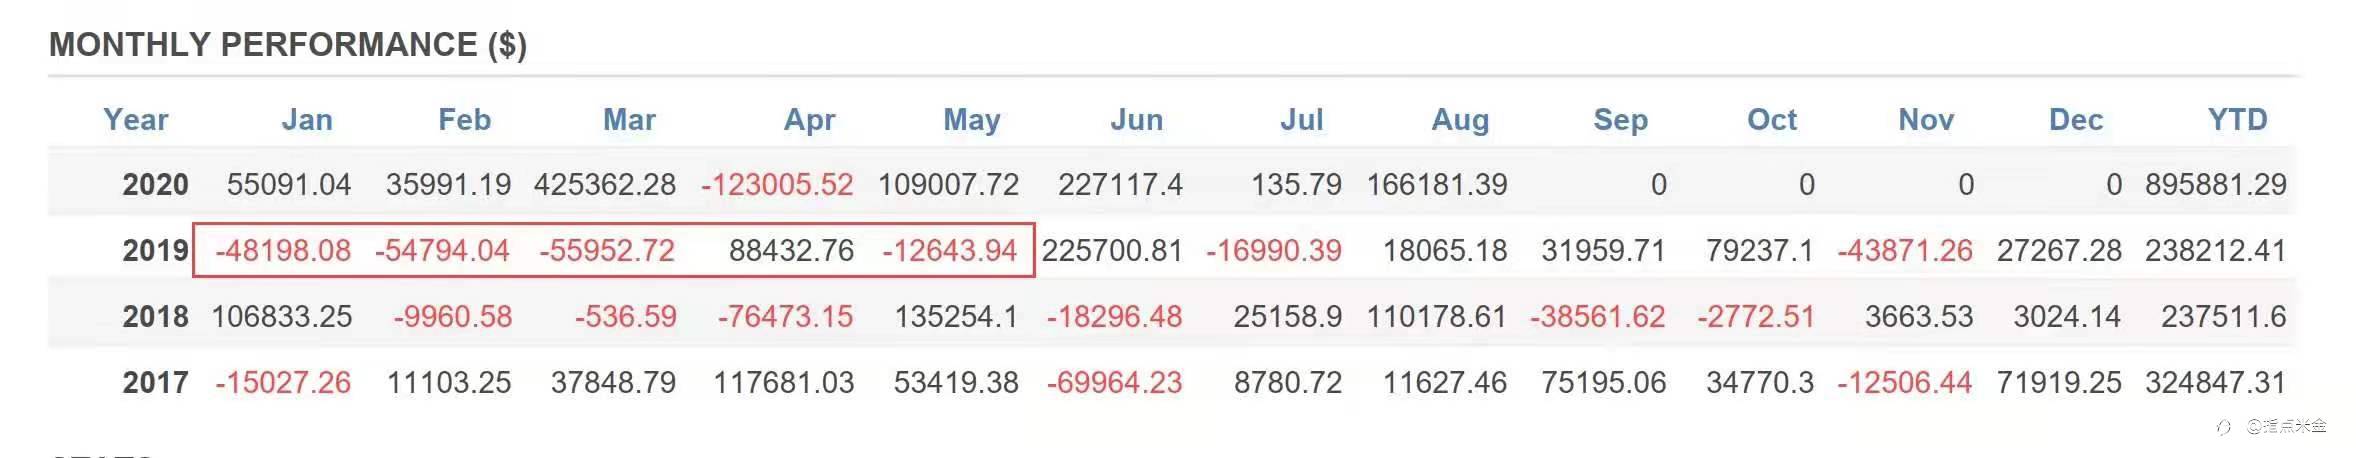Image resolution: width=2356 pixels, height=458 pixels.
Task: Click the 2019 June value 225700.81
Action: [1111, 250]
